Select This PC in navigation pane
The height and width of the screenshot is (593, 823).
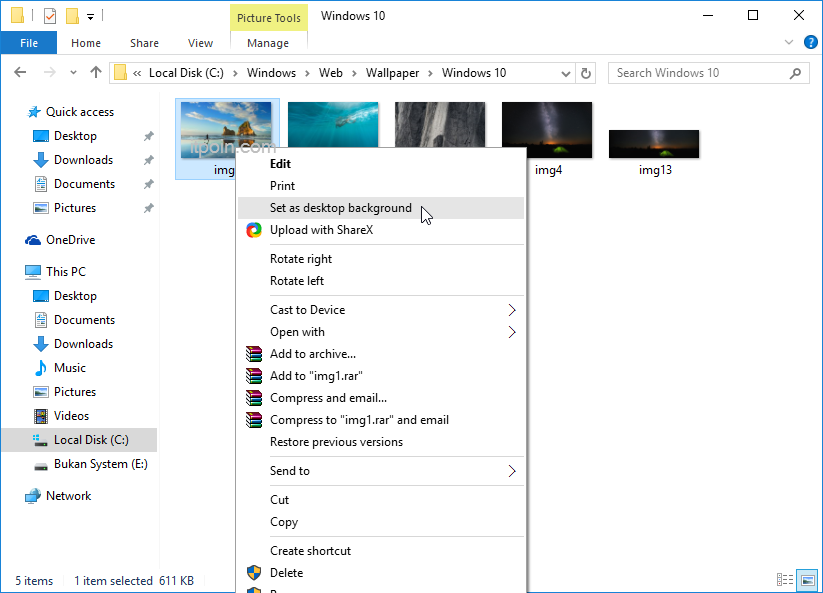pos(66,272)
